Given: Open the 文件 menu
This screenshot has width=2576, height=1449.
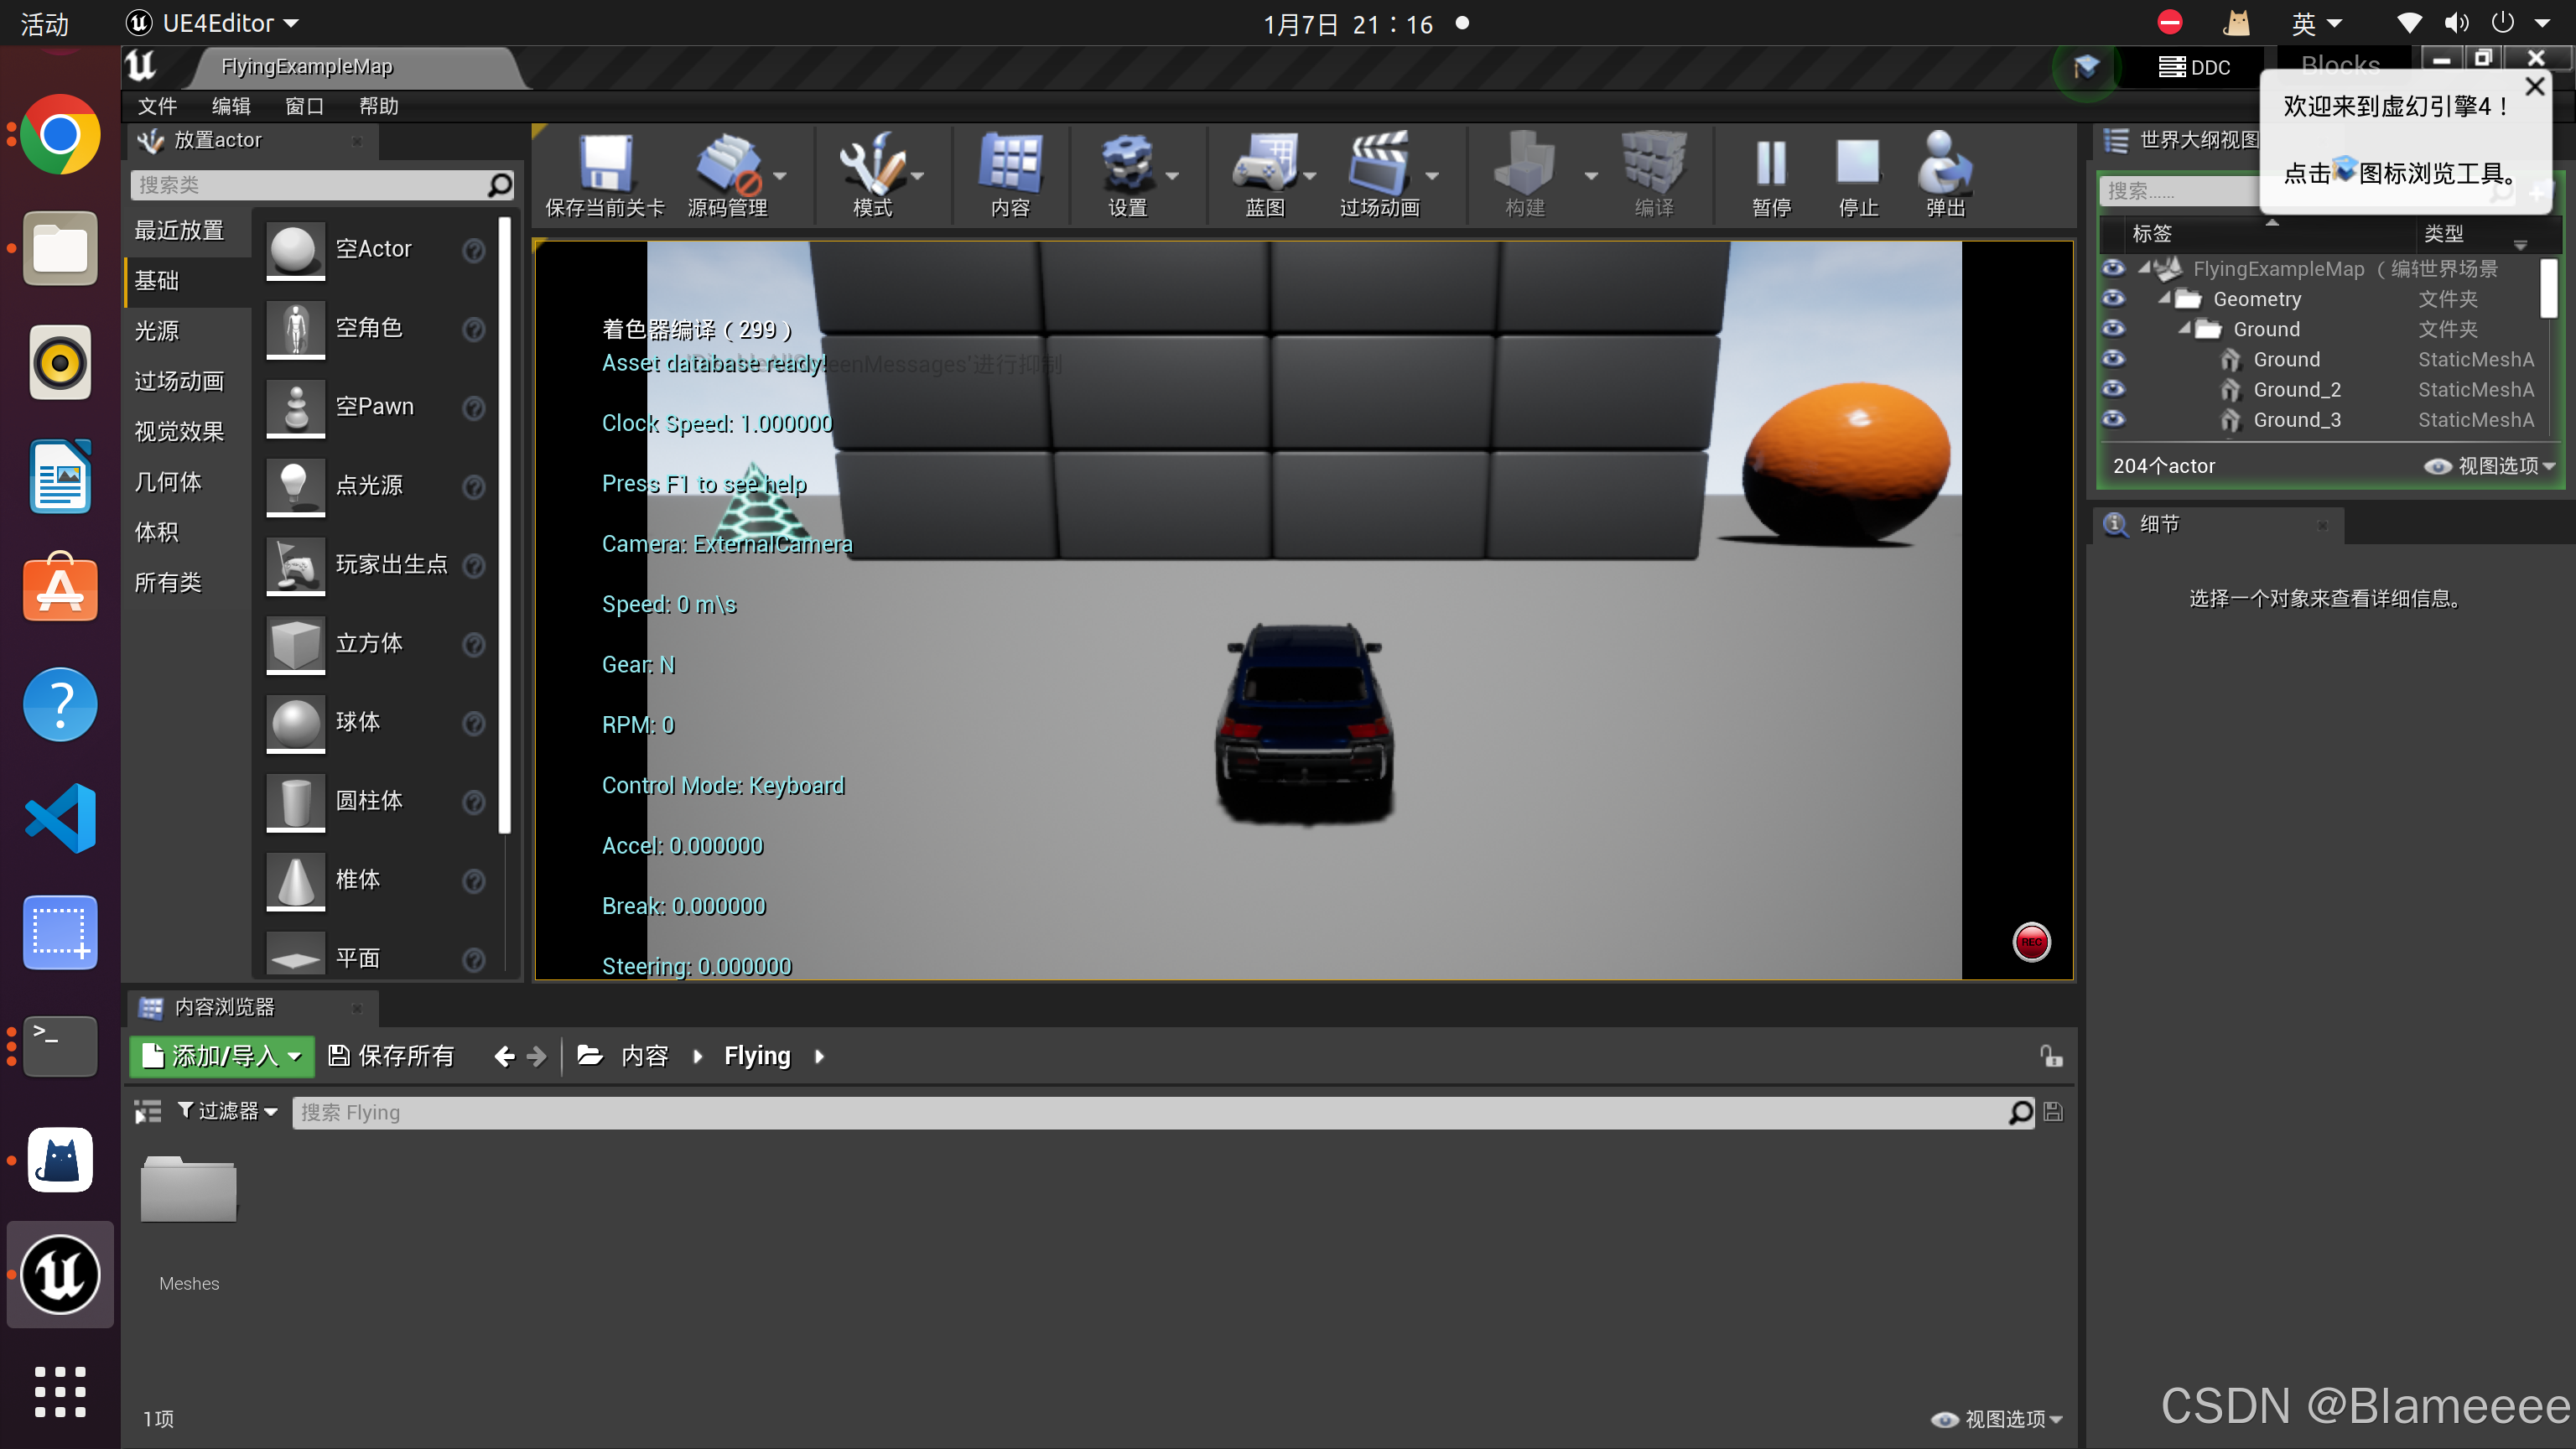Looking at the screenshot, I should pyautogui.click(x=157, y=106).
